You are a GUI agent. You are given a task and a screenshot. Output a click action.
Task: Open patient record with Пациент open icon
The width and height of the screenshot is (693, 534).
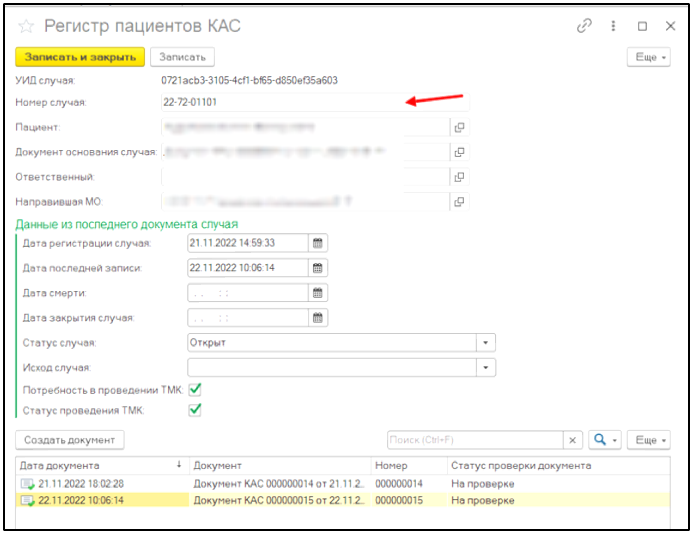460,127
